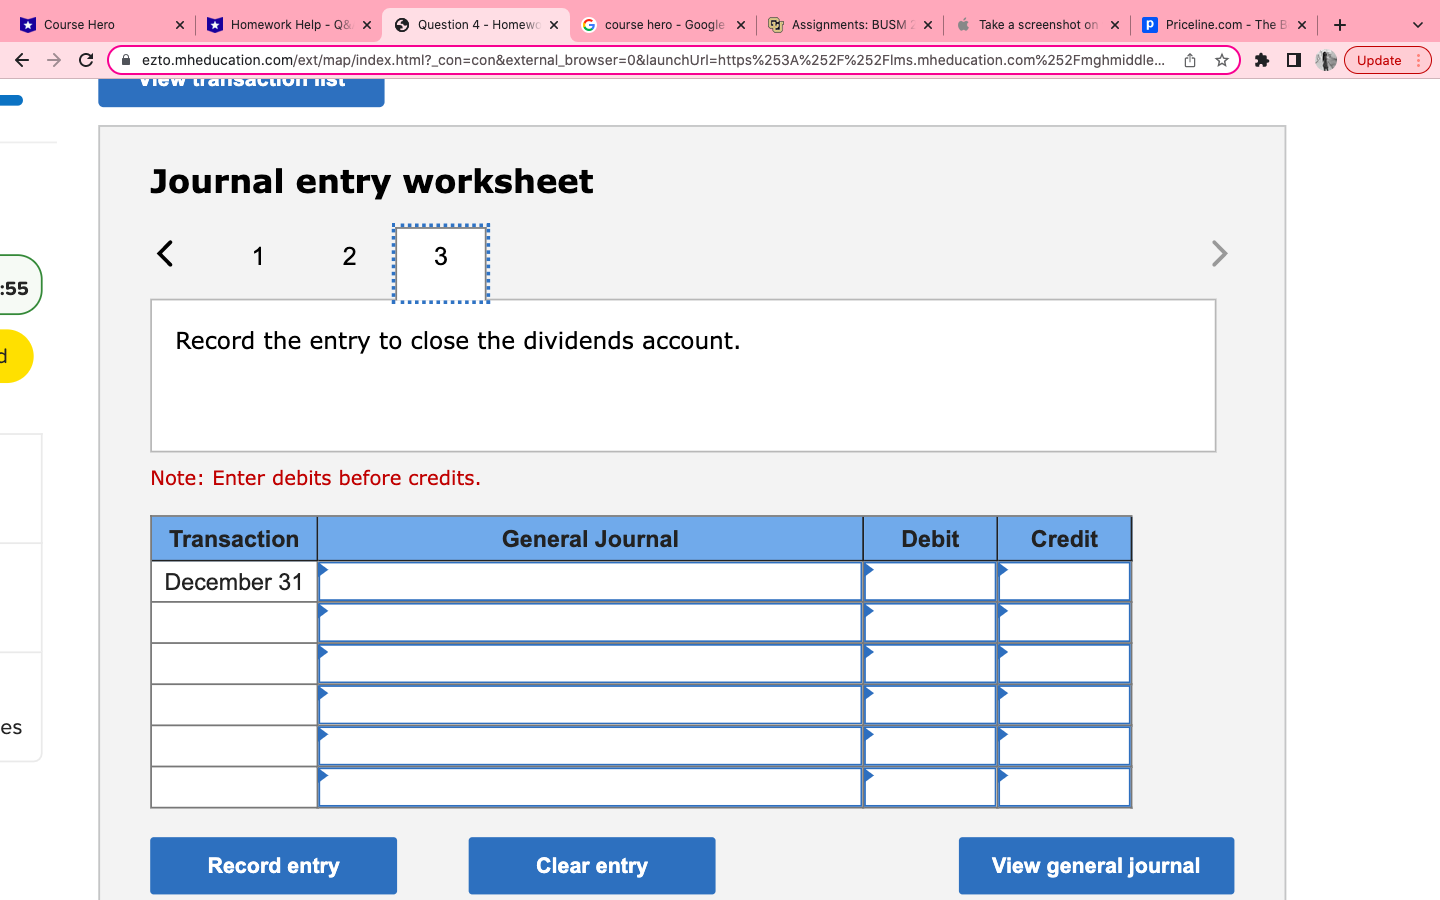Click the Chrome profile avatar
The width and height of the screenshot is (1440, 900).
(1325, 60)
